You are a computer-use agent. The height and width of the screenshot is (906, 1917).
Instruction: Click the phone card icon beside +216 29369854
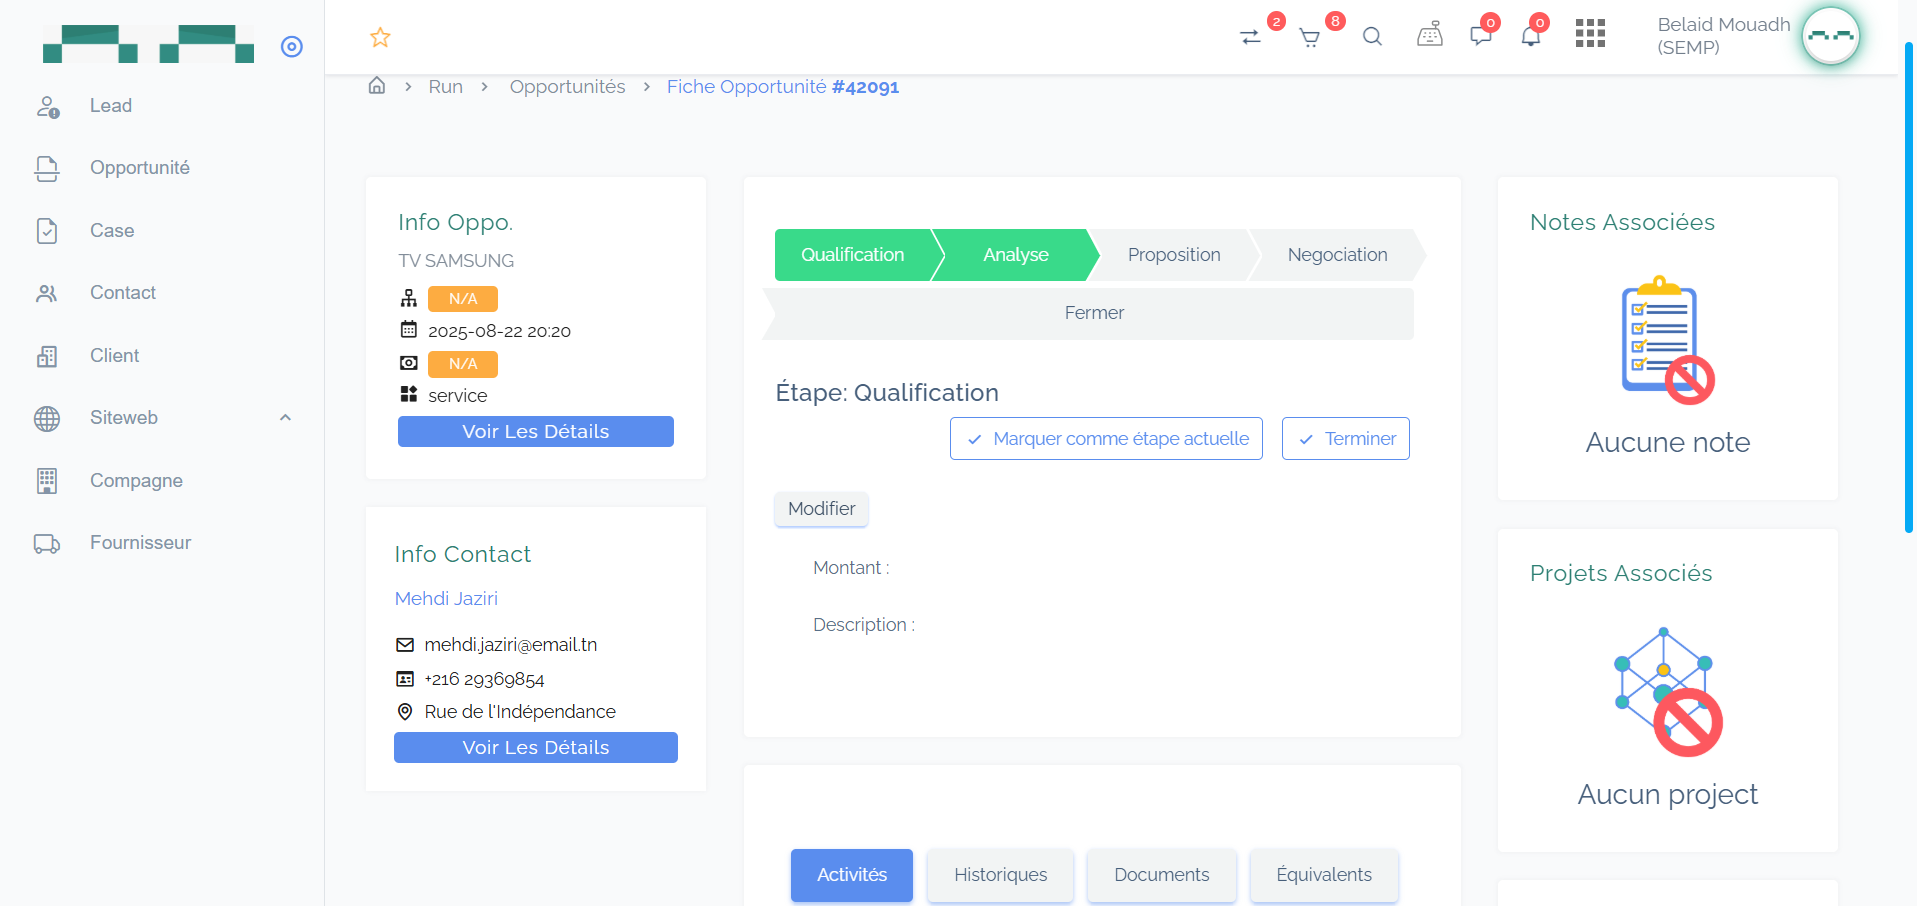click(405, 679)
